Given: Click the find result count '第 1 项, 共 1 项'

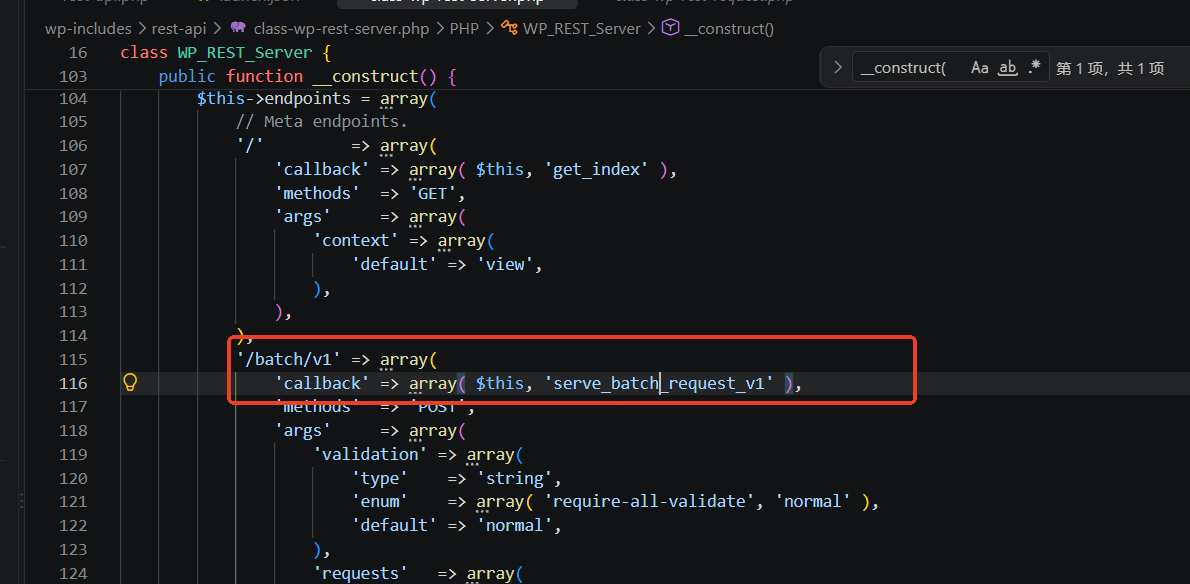Looking at the screenshot, I should 1110,68.
